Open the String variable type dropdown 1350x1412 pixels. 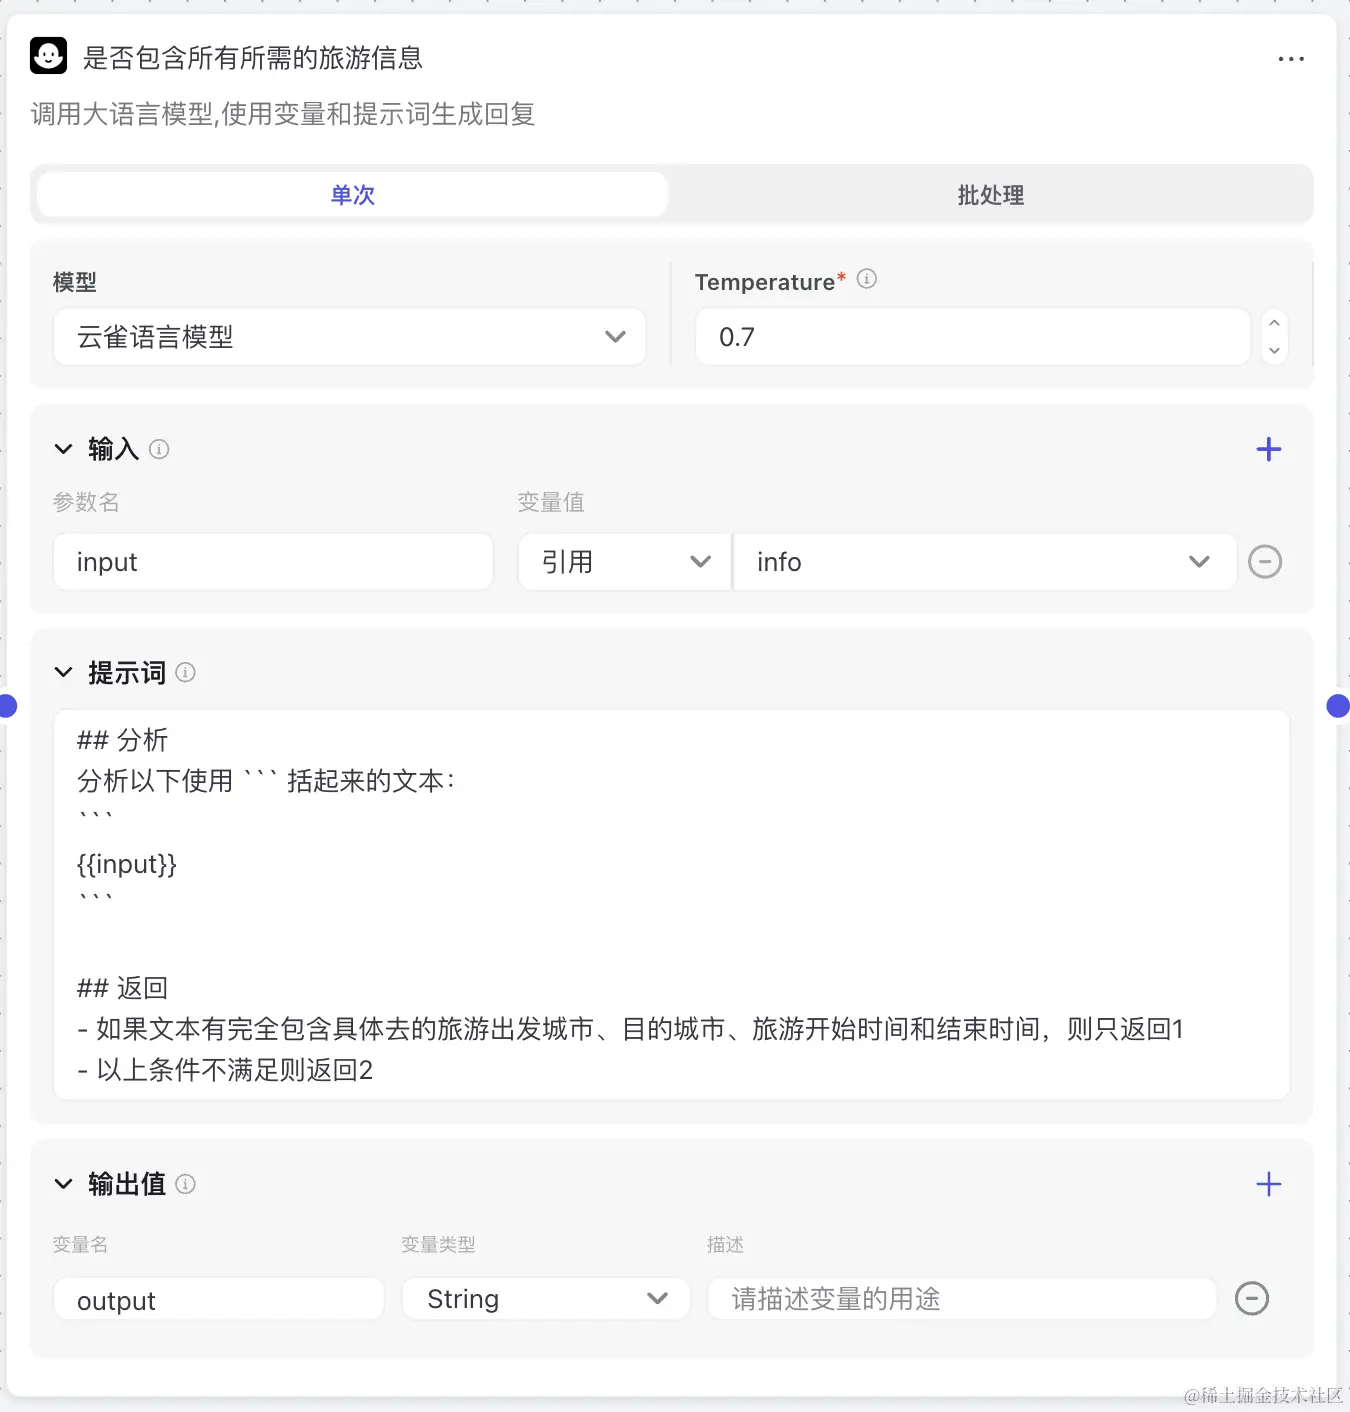[x=546, y=1299]
